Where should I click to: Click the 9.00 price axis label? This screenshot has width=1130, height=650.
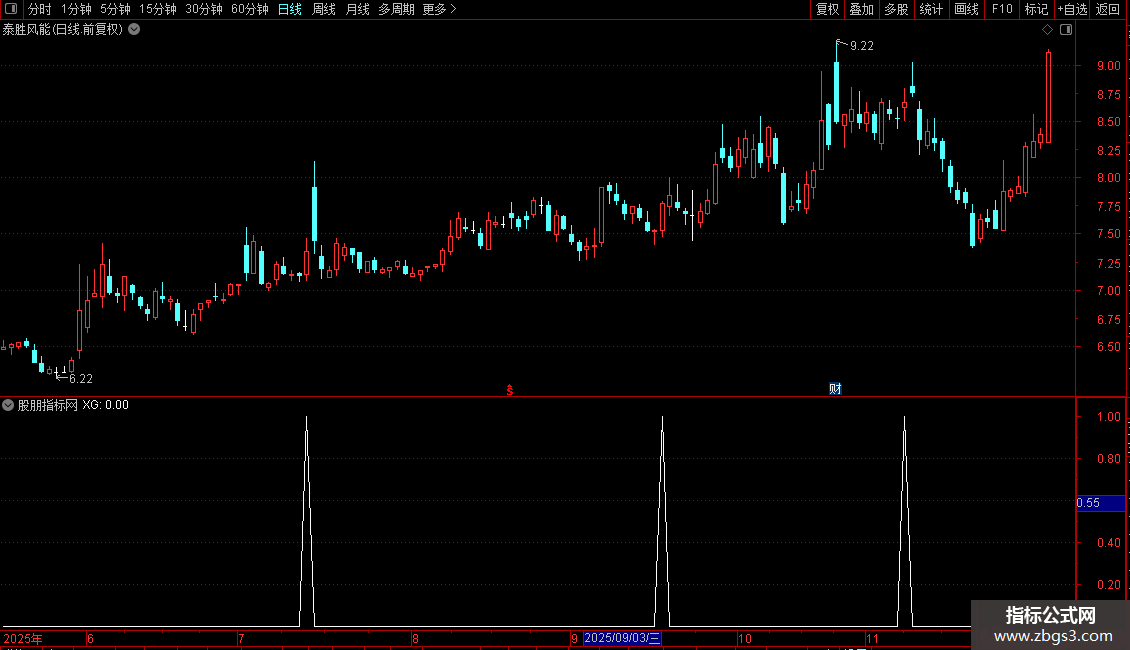coord(1108,66)
